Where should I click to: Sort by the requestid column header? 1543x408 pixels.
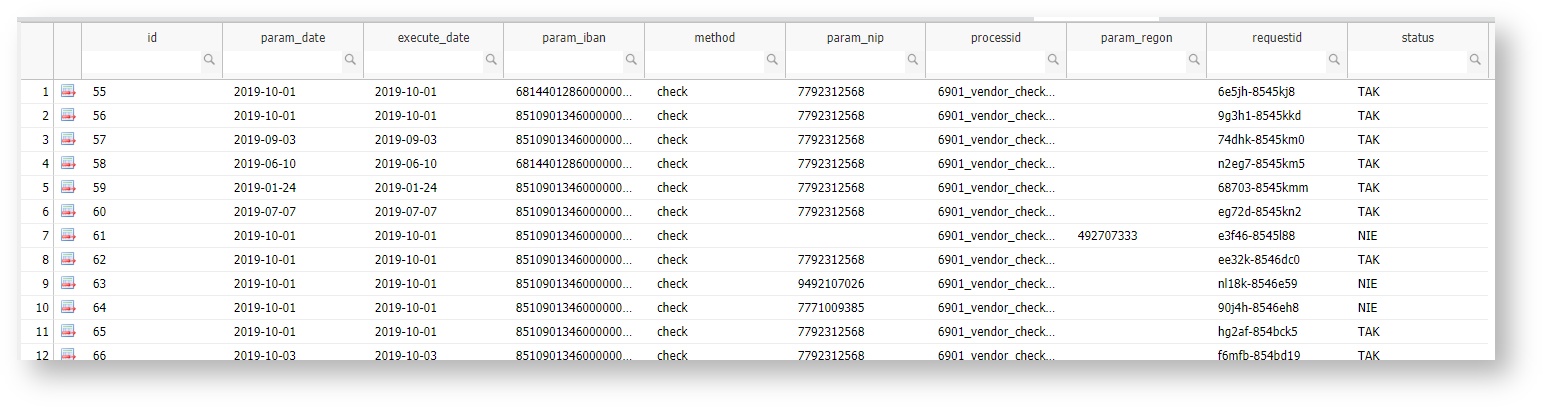click(1277, 38)
